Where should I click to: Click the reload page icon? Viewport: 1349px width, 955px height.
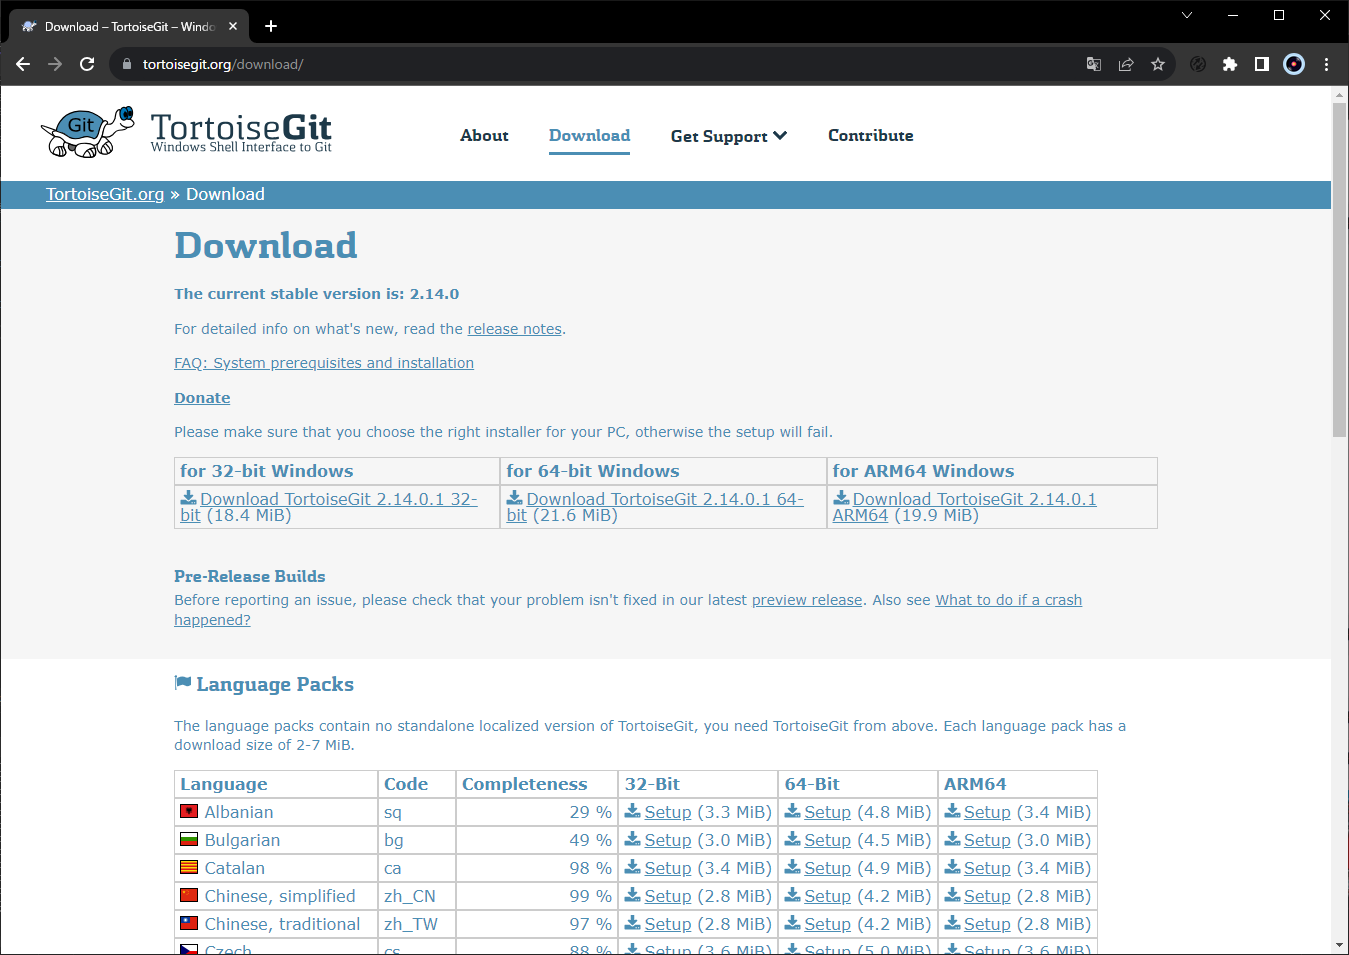[86, 63]
